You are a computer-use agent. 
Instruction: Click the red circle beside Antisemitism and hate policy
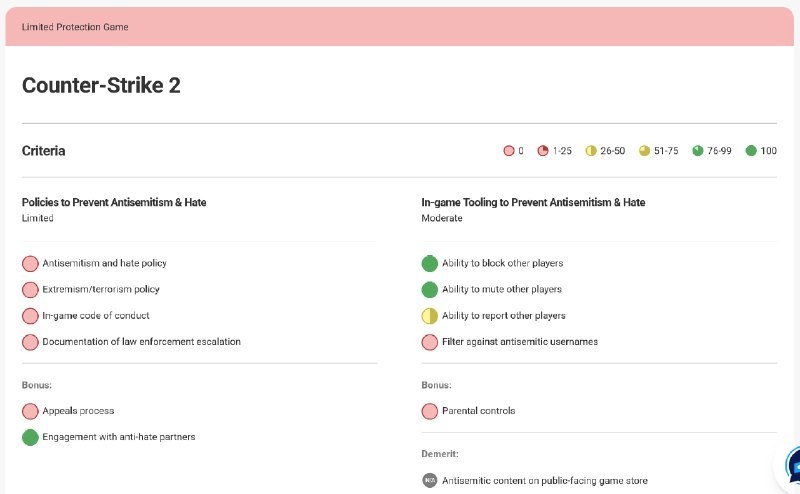click(30, 263)
